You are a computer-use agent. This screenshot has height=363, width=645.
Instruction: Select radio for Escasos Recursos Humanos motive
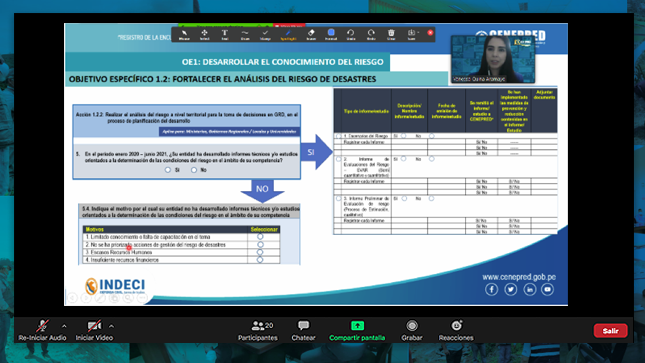pyautogui.click(x=260, y=252)
